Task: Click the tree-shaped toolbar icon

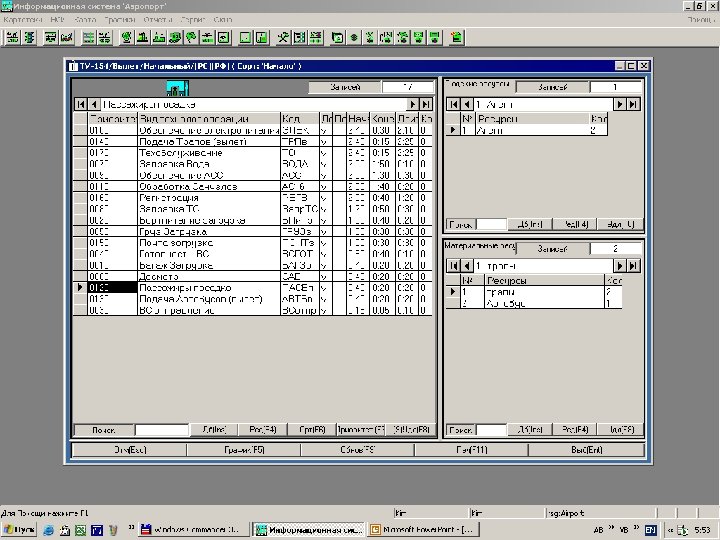Action: click(x=191, y=37)
